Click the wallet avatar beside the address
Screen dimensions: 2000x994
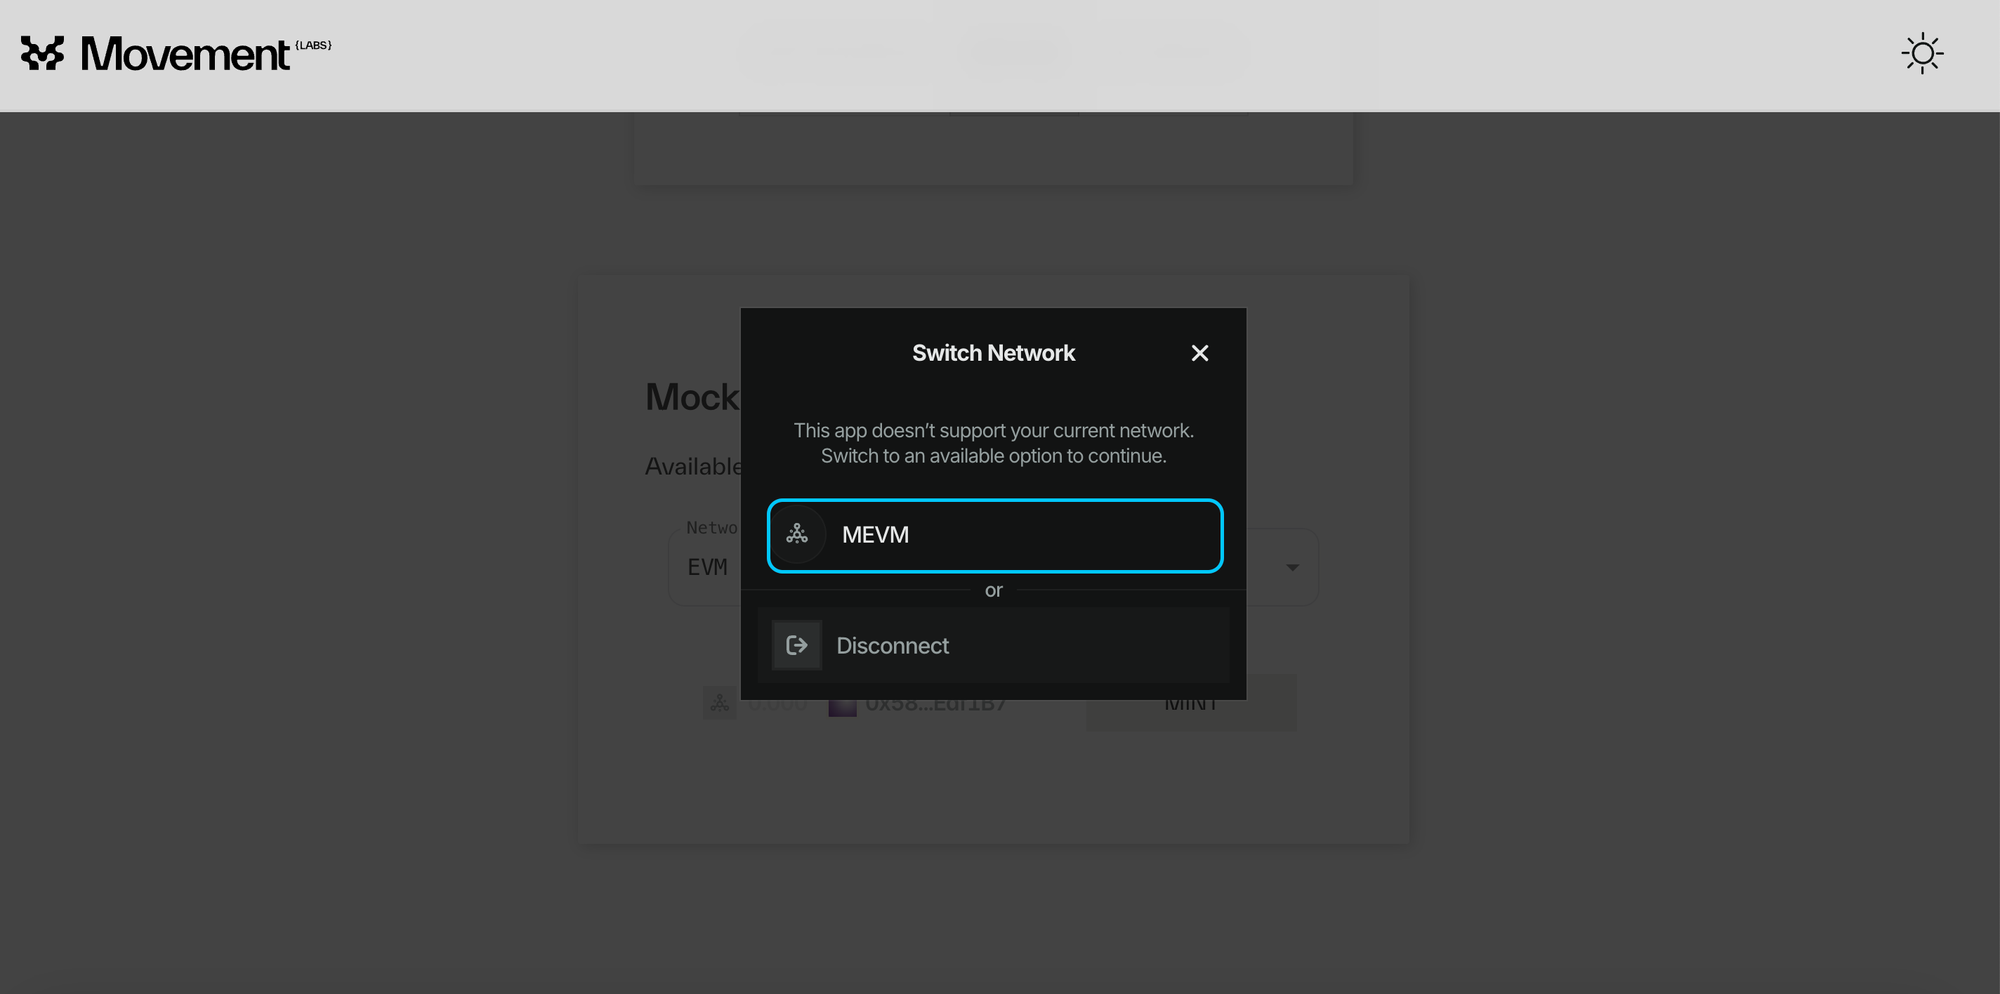(x=842, y=705)
